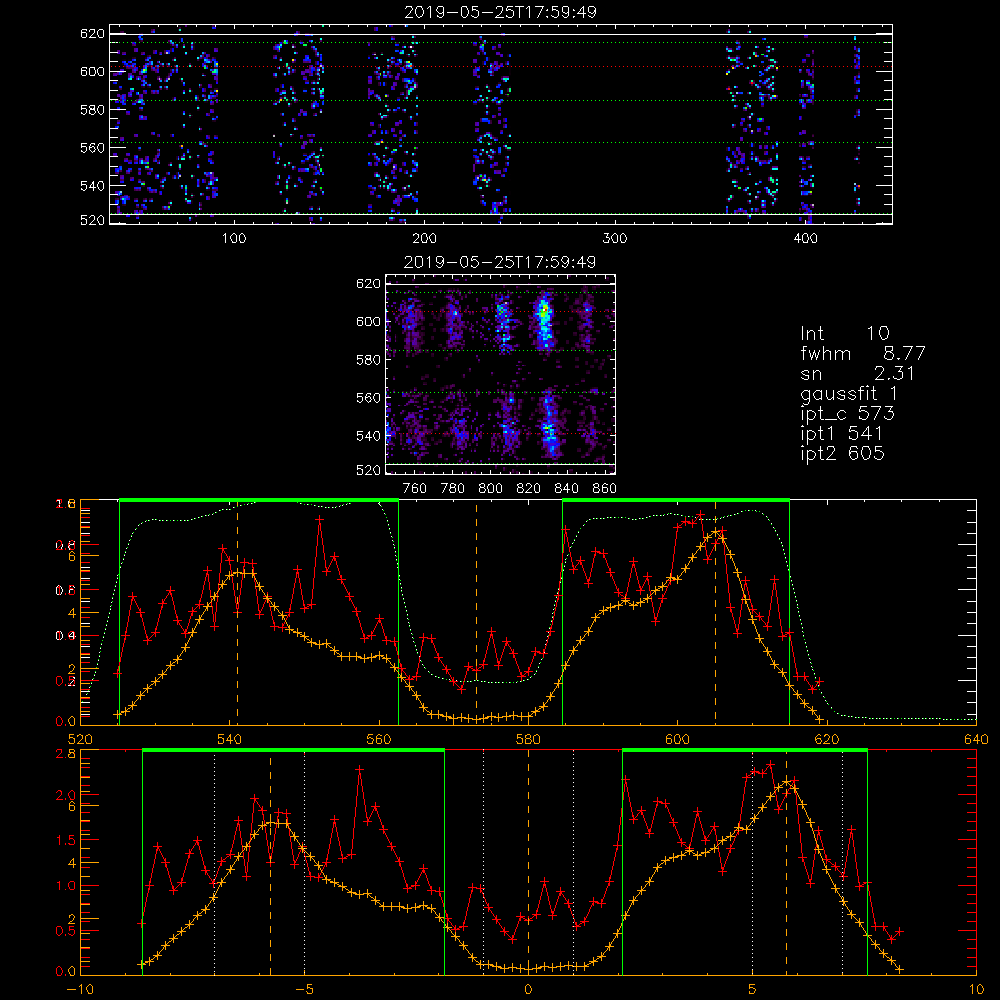This screenshot has width=1000, height=1000.
Task: Click the middle image's 2019-05-25T17:59:49 title
Action: point(500,262)
